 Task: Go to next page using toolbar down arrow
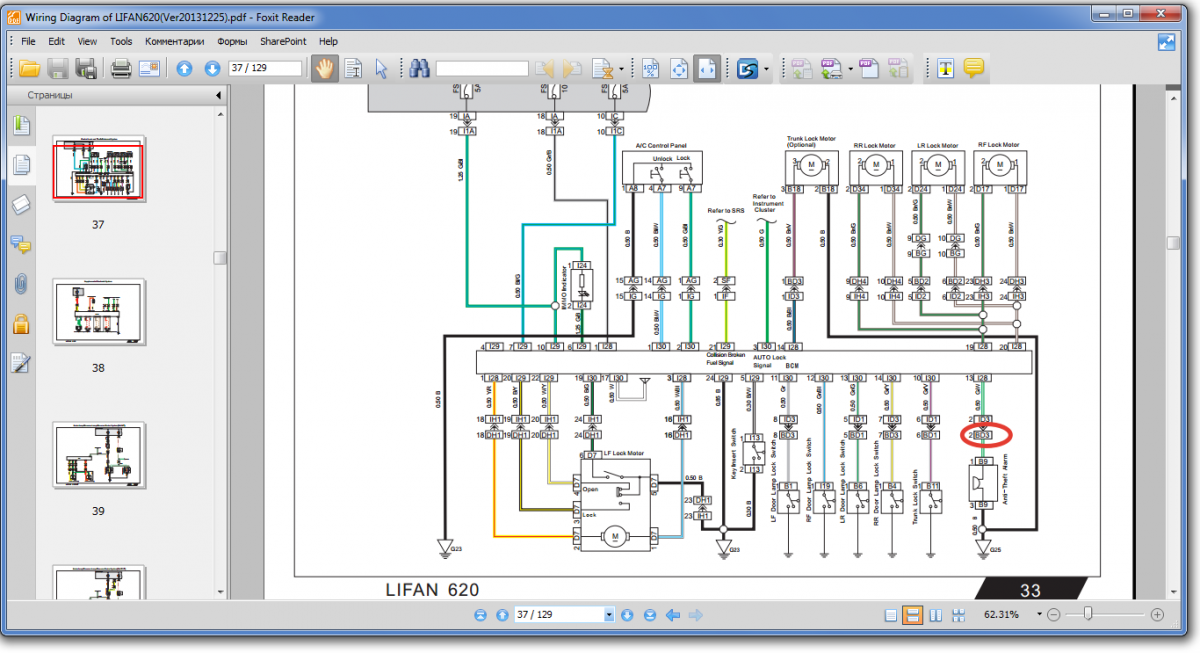click(212, 69)
